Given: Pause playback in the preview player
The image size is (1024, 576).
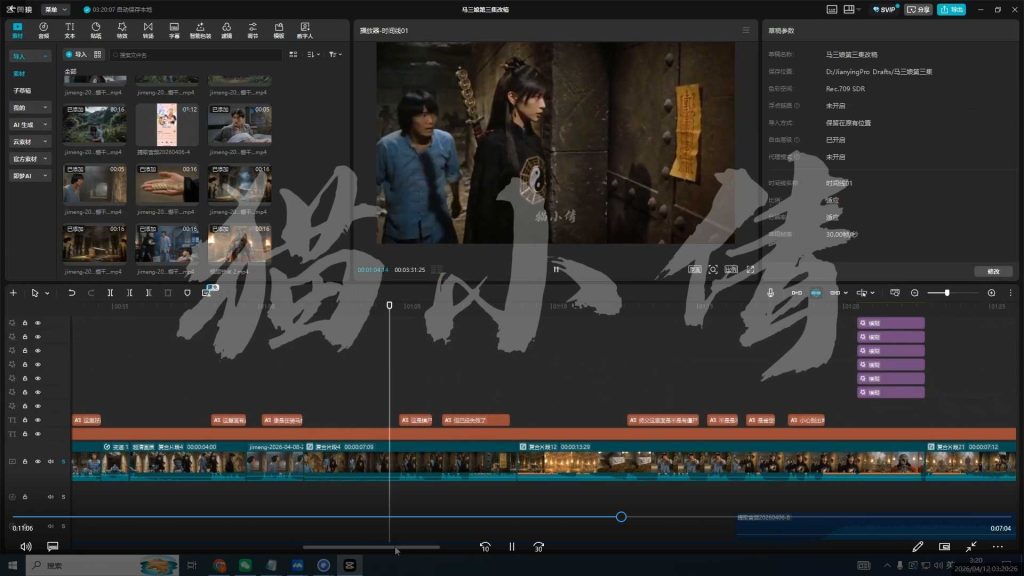Looking at the screenshot, I should click(x=556, y=269).
